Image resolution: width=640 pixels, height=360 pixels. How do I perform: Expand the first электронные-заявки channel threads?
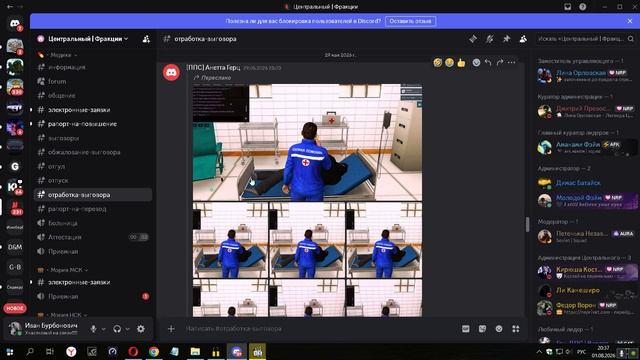(31, 110)
